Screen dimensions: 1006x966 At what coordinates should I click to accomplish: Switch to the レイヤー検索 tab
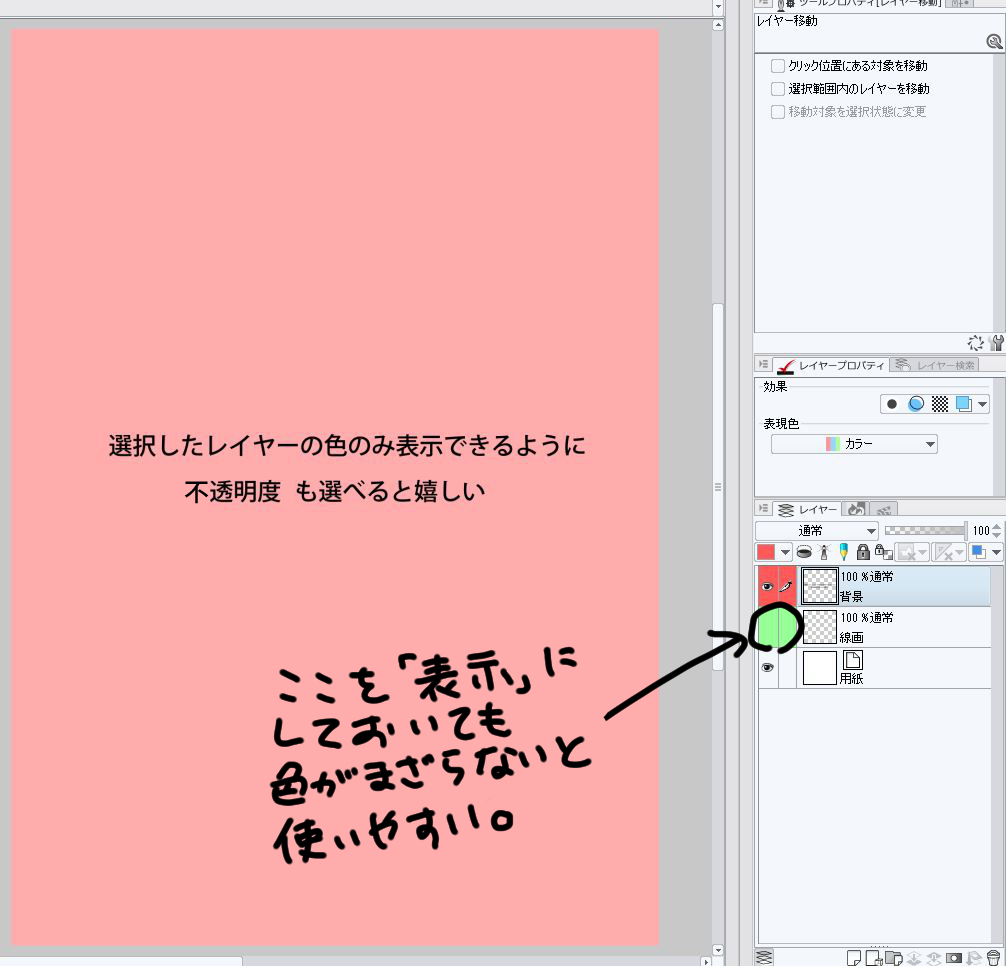[935, 365]
